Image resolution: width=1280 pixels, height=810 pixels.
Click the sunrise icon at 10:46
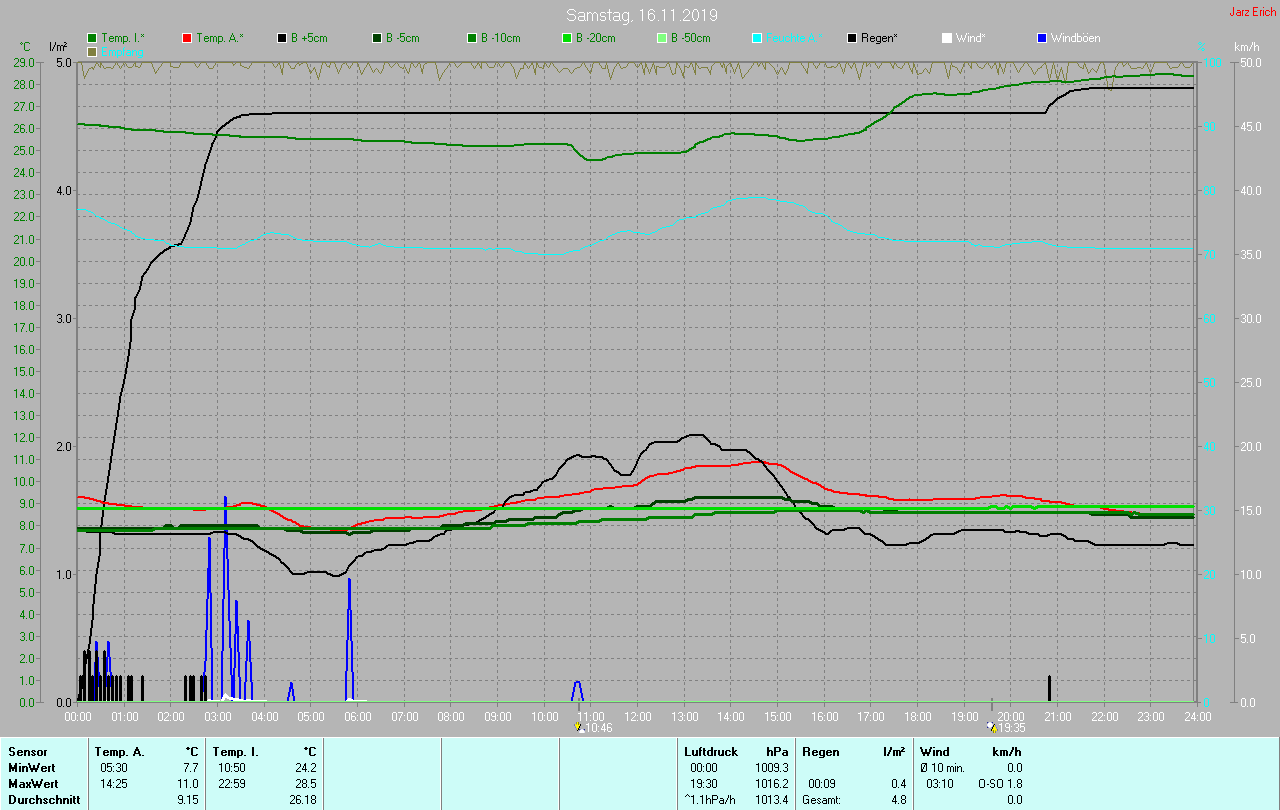(579, 728)
